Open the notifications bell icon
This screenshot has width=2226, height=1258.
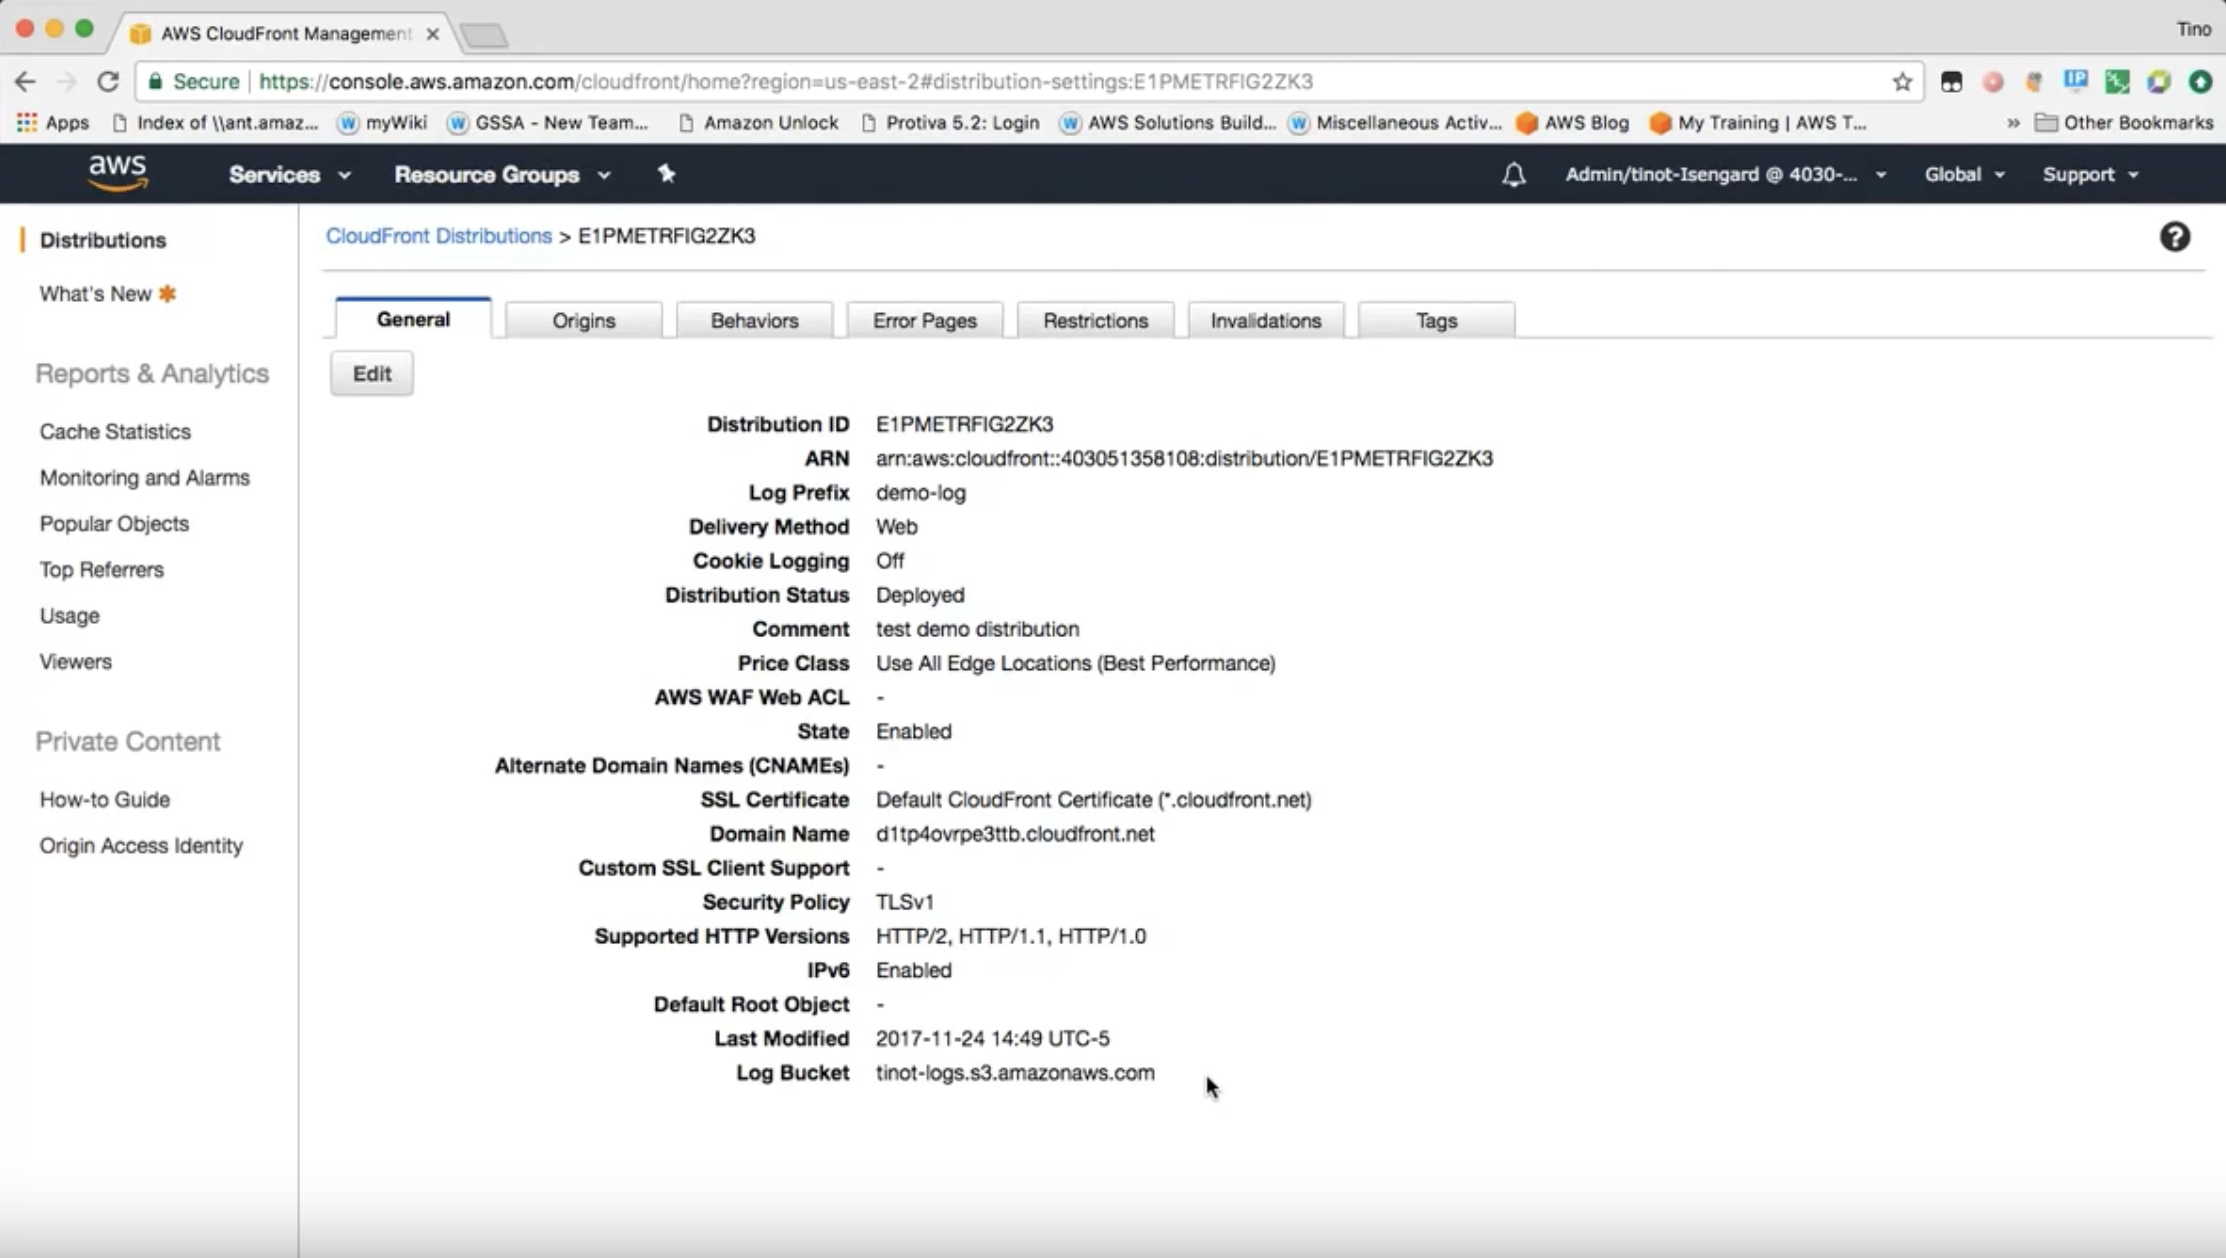coord(1513,175)
